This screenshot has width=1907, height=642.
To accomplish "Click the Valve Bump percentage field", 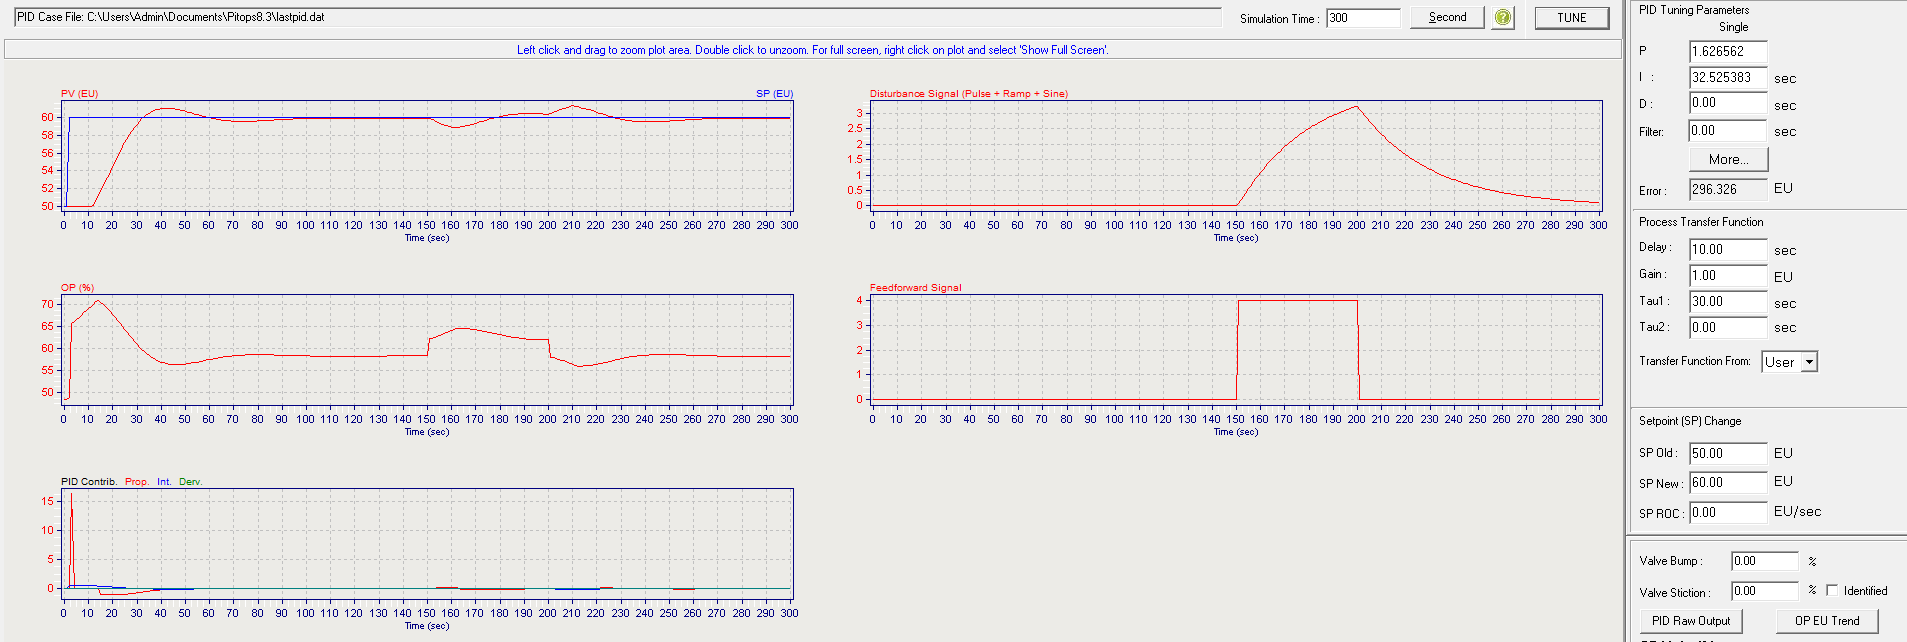I will pos(1764,561).
